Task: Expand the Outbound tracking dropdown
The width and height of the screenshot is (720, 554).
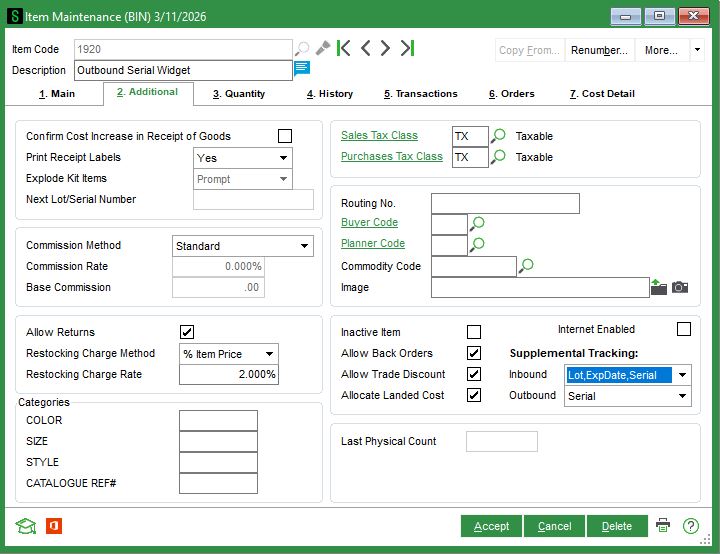Action: [x=682, y=396]
